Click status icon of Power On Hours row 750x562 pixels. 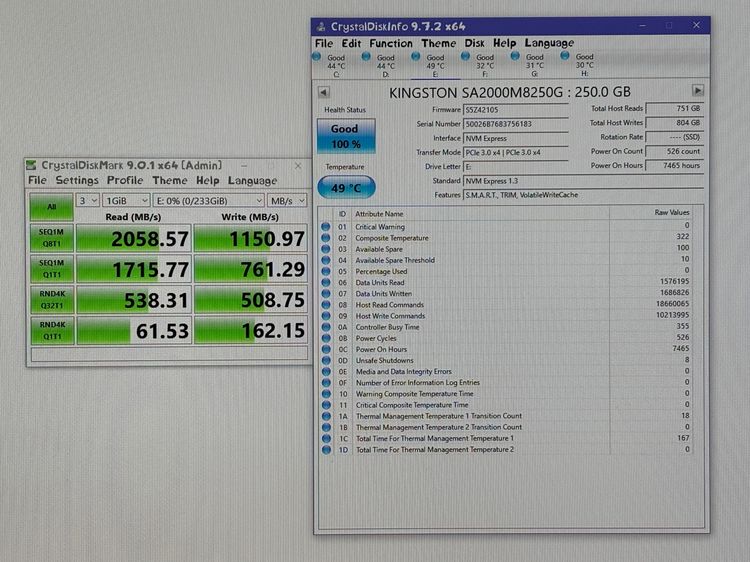[x=326, y=349]
